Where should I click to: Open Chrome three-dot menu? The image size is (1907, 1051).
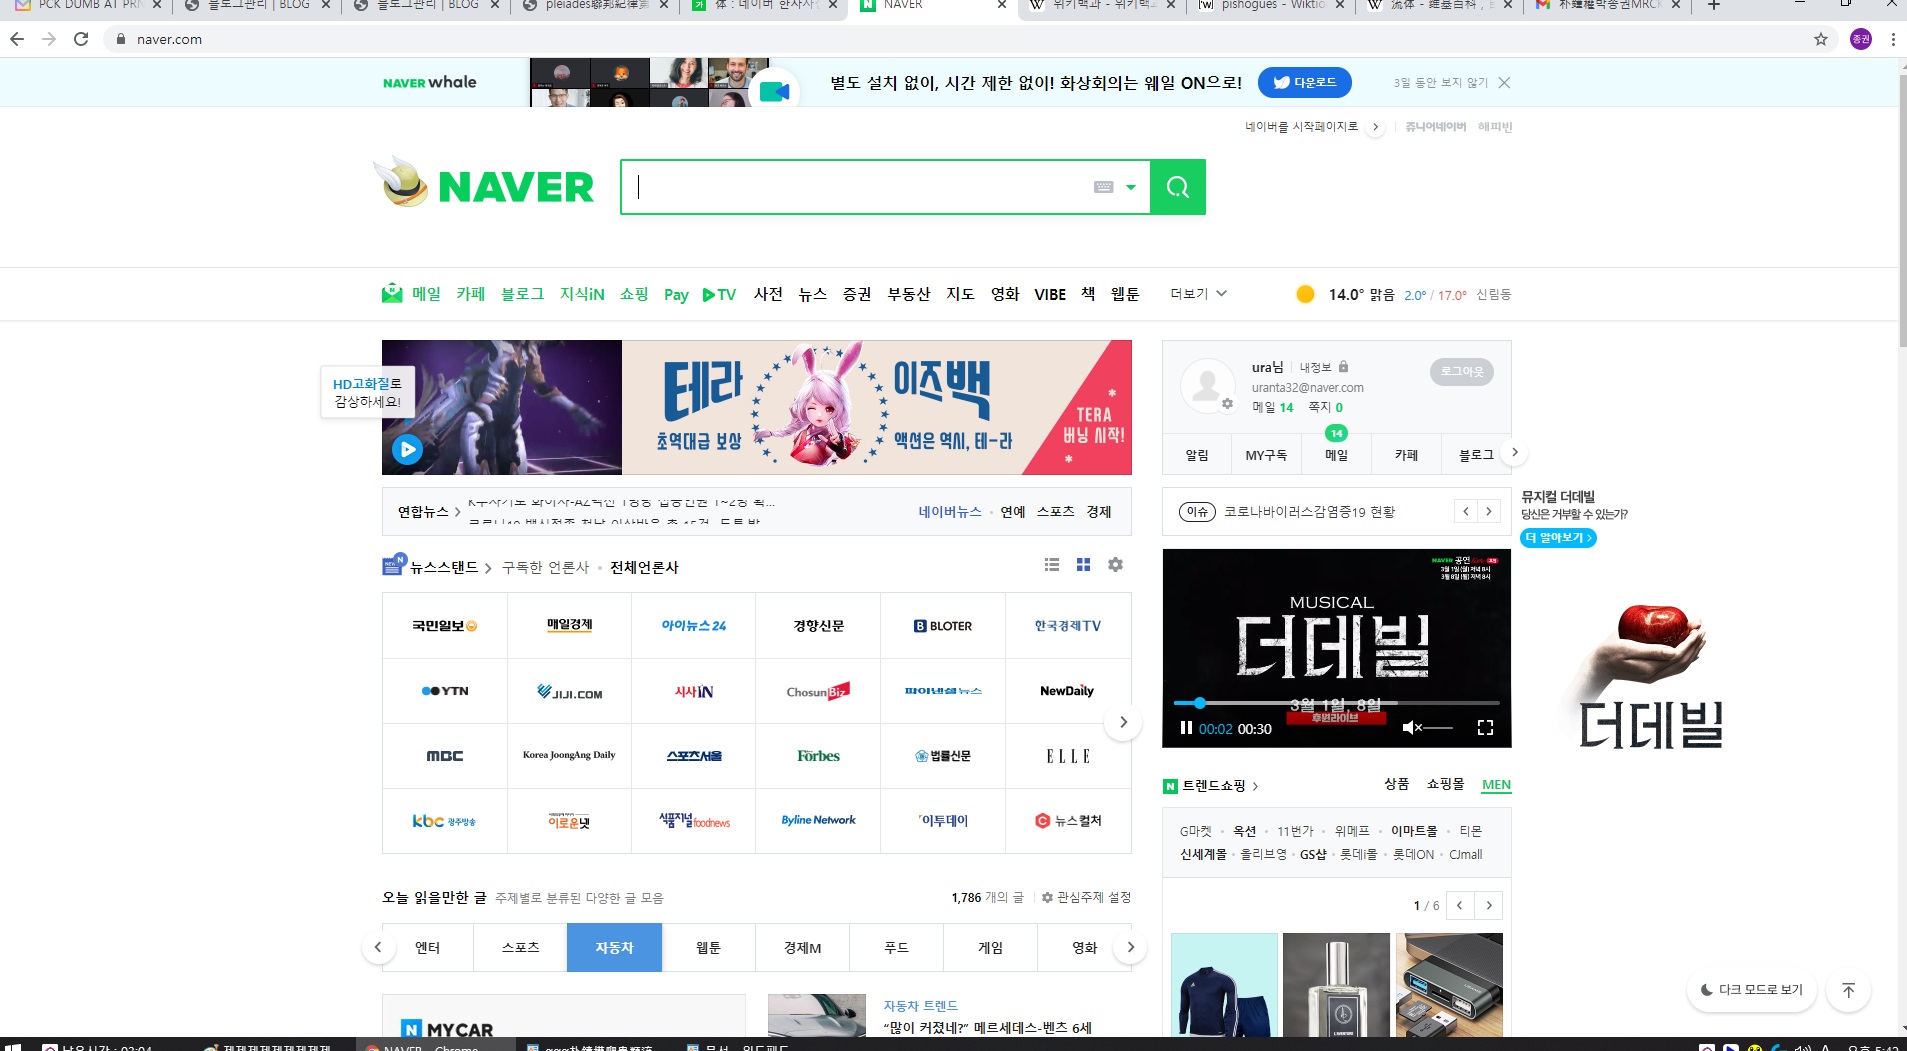pyautogui.click(x=1893, y=39)
